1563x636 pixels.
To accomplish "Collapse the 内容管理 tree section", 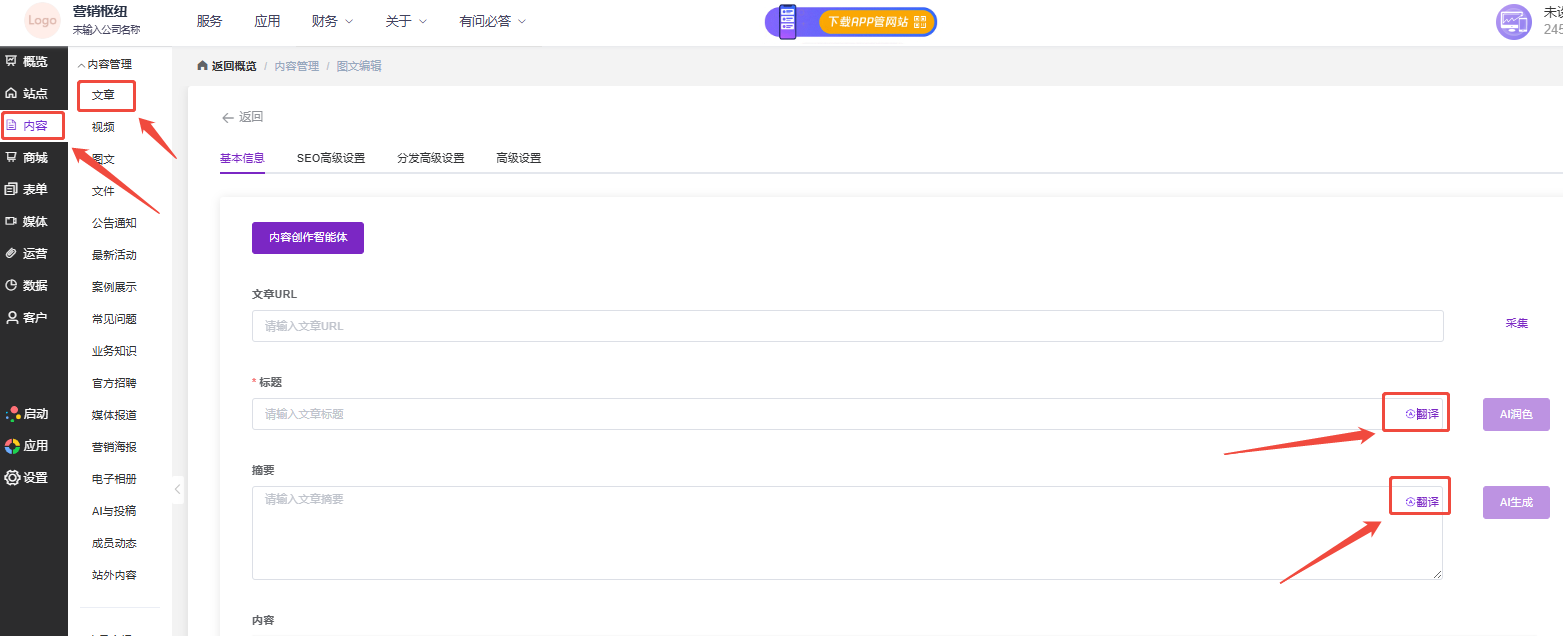I will click(82, 64).
